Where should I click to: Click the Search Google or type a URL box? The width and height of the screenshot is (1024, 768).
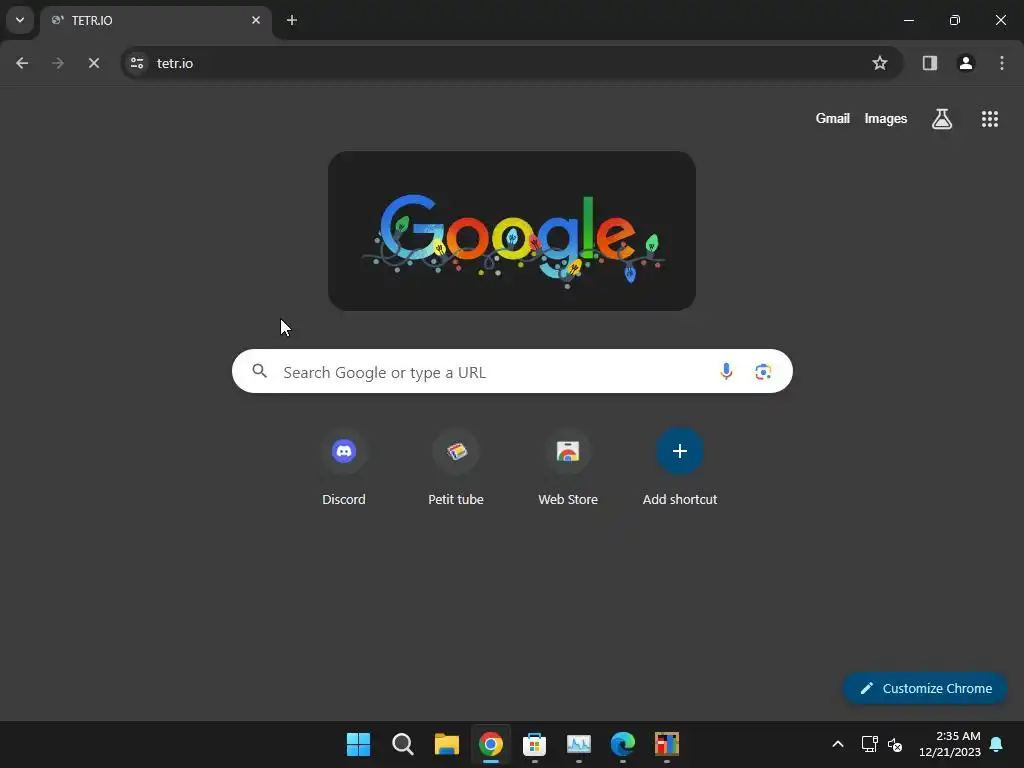tap(513, 372)
